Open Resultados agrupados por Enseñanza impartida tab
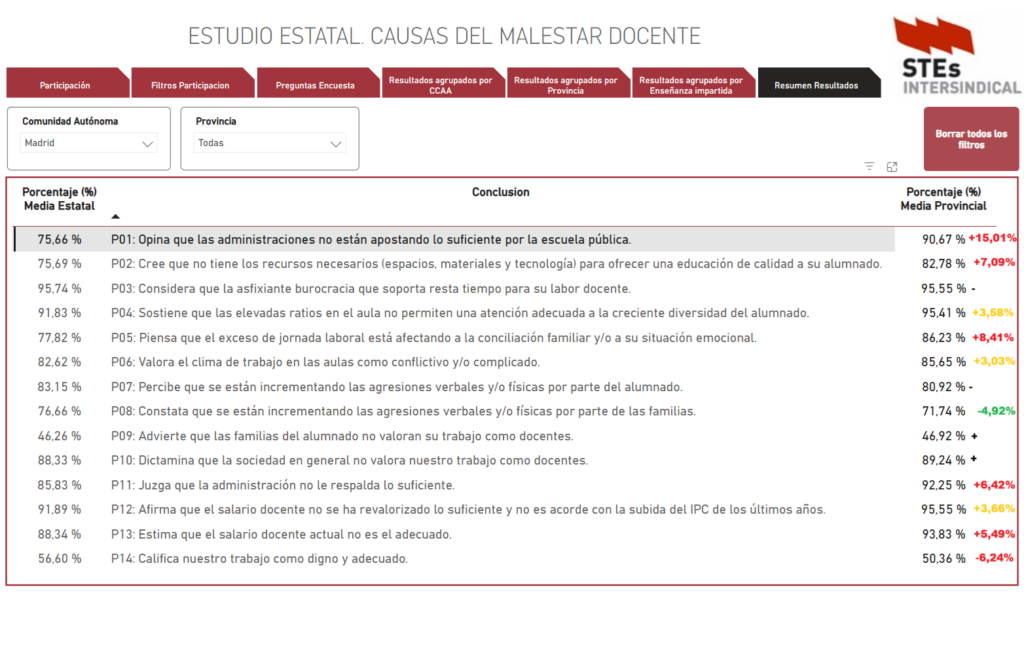The image size is (1024, 667). pos(690,85)
